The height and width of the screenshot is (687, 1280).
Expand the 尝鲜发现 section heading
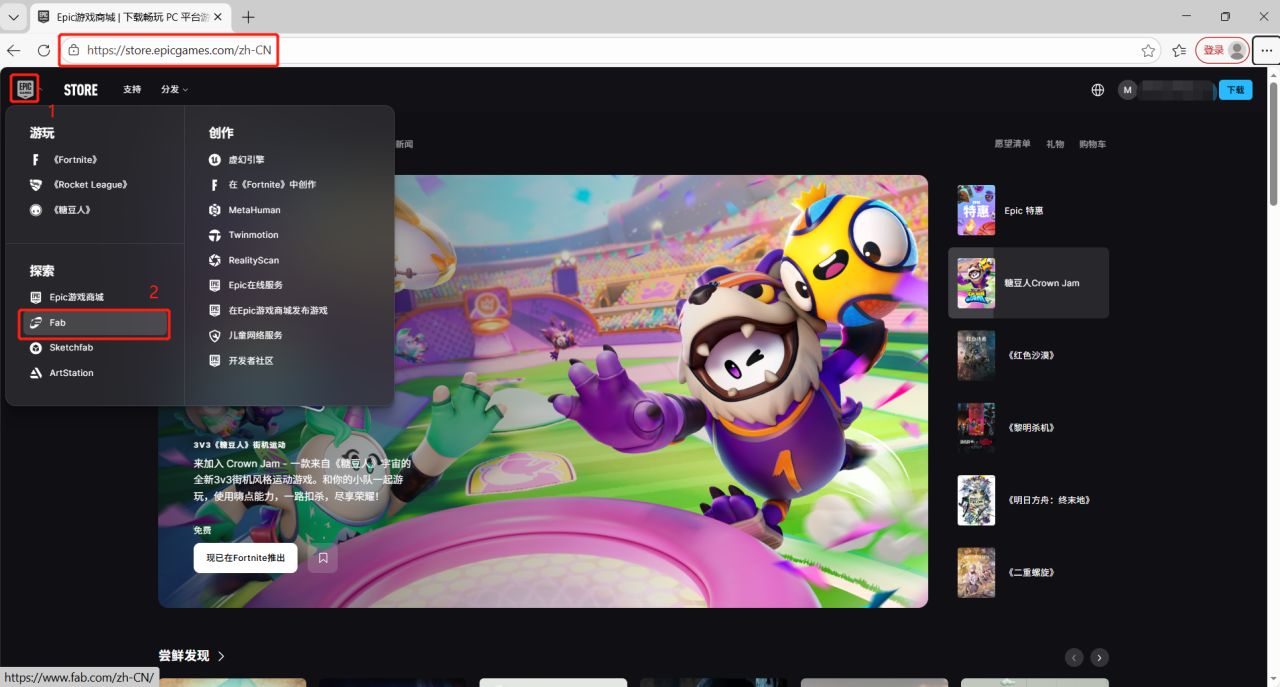pos(192,656)
